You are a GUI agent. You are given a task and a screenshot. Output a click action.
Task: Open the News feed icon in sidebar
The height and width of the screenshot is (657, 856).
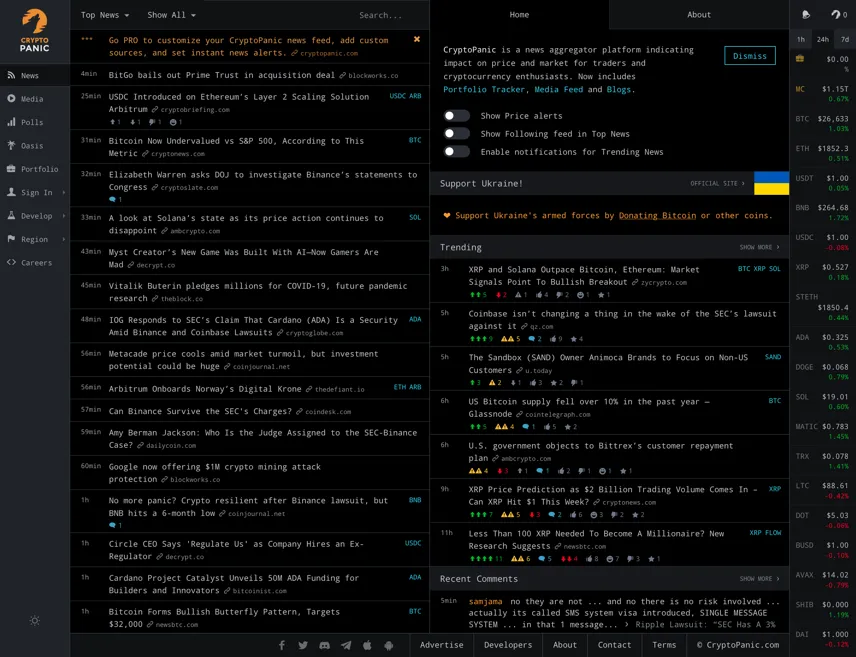tap(11, 75)
